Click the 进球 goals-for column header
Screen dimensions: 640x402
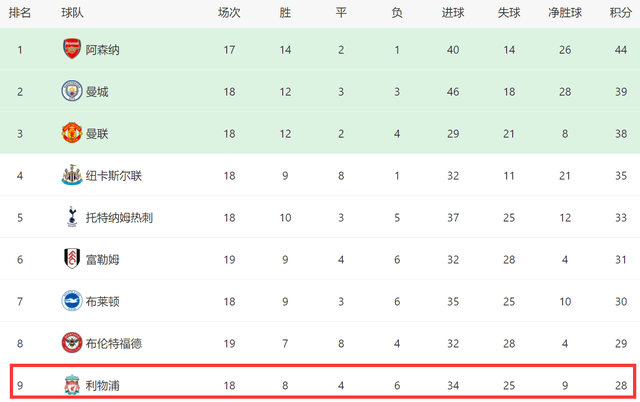coord(453,13)
